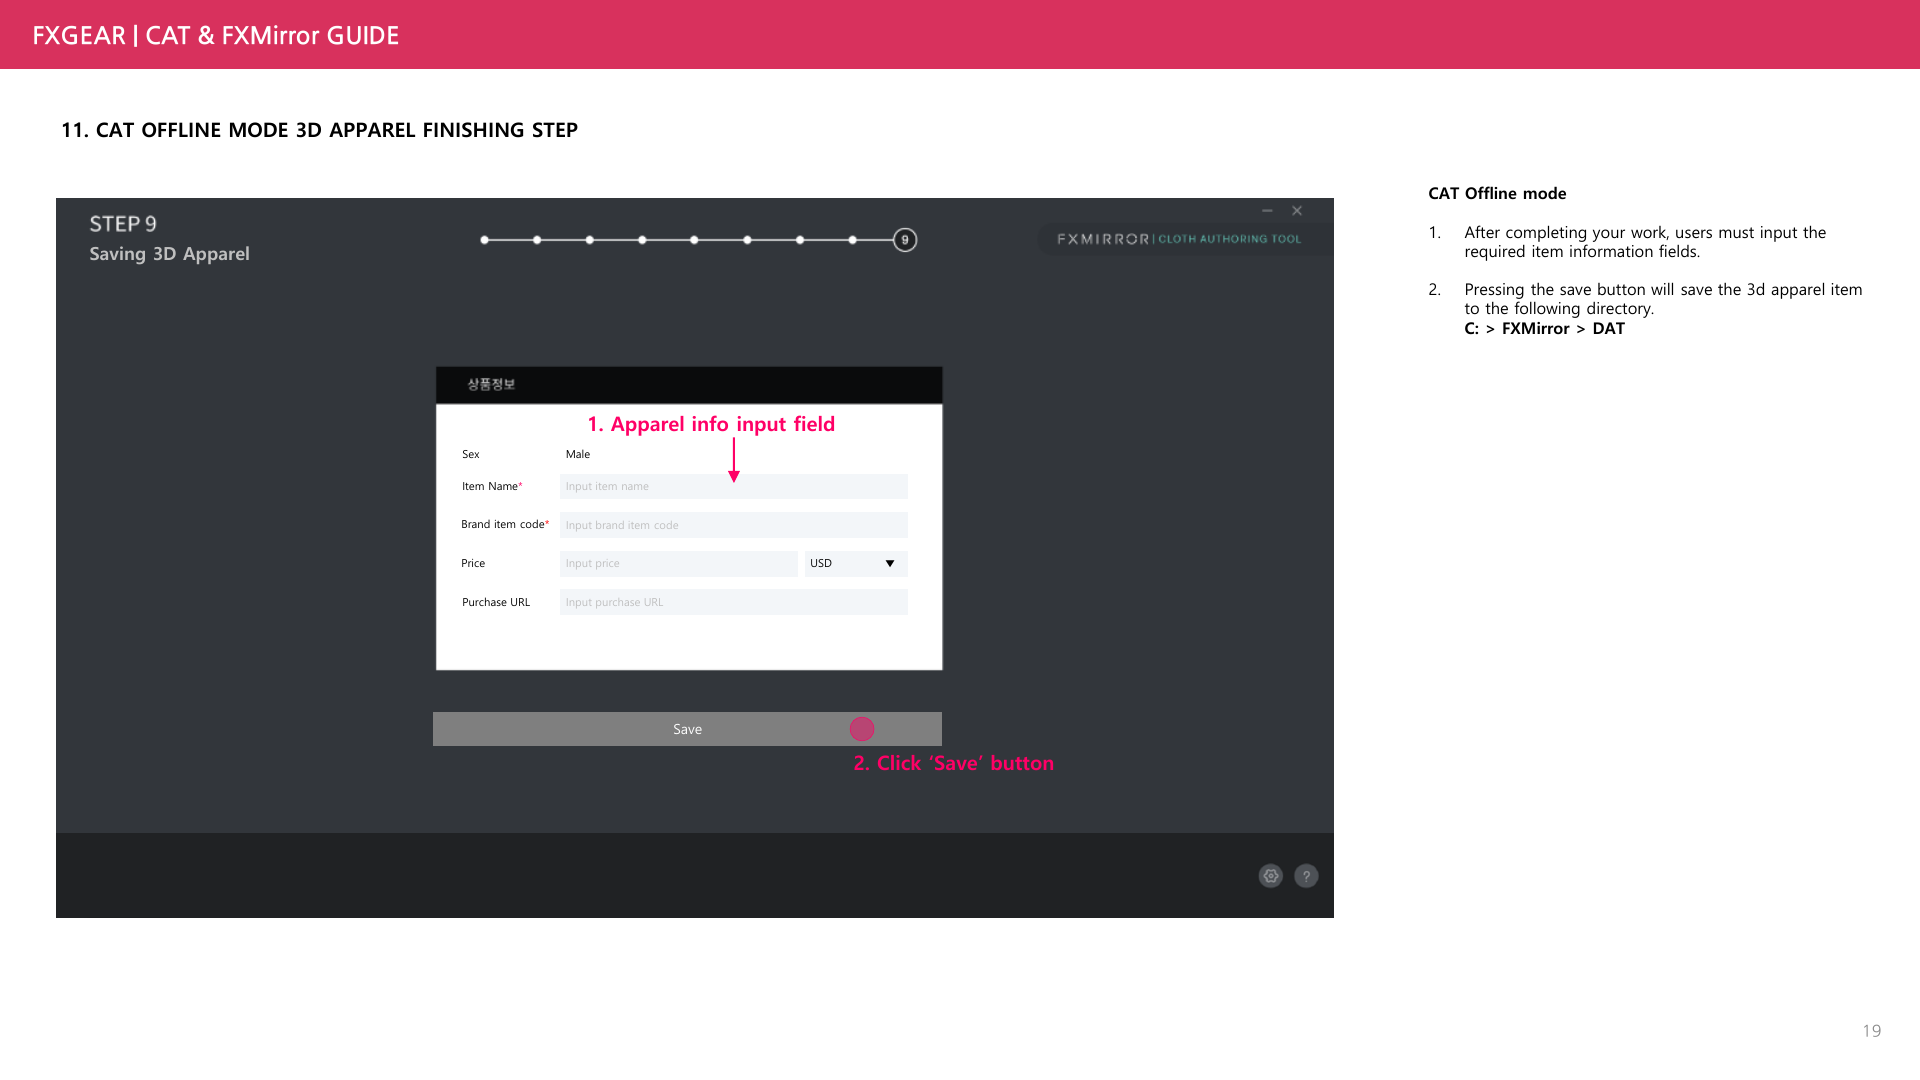This screenshot has width=1920, height=1080.
Task: Jump to the first step dot
Action: [x=485, y=240]
